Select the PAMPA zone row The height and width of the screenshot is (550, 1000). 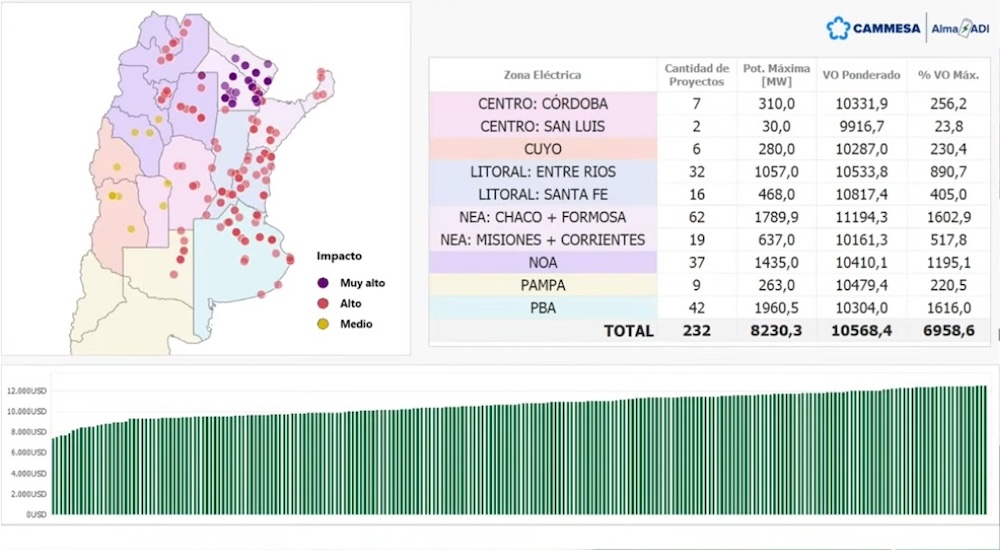[x=710, y=285]
